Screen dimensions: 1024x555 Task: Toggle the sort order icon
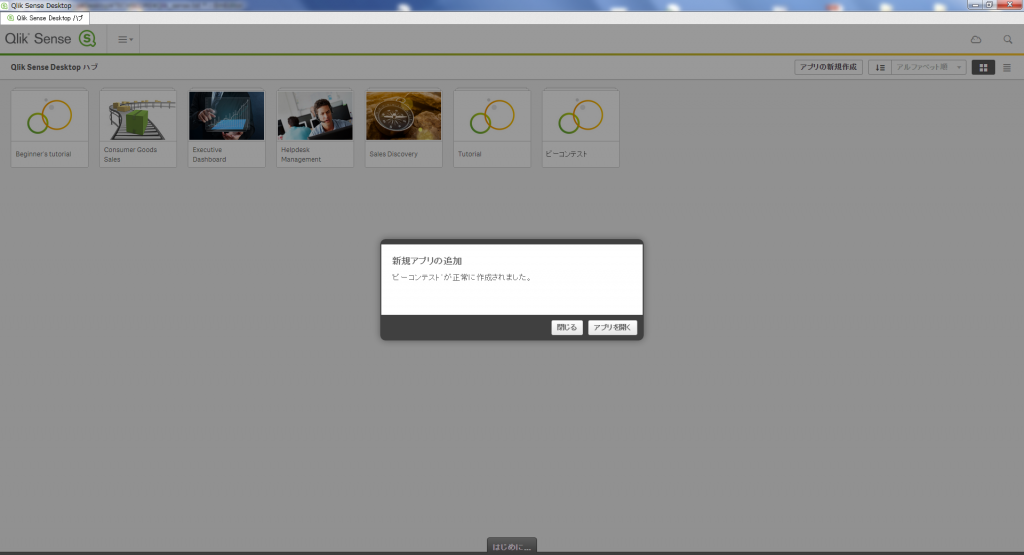pos(880,67)
